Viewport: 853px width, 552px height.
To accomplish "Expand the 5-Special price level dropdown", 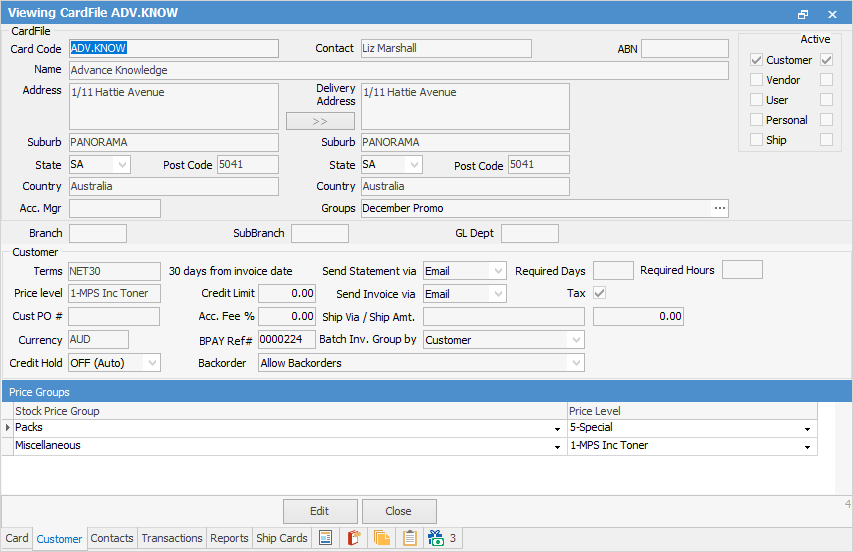I will click(808, 429).
